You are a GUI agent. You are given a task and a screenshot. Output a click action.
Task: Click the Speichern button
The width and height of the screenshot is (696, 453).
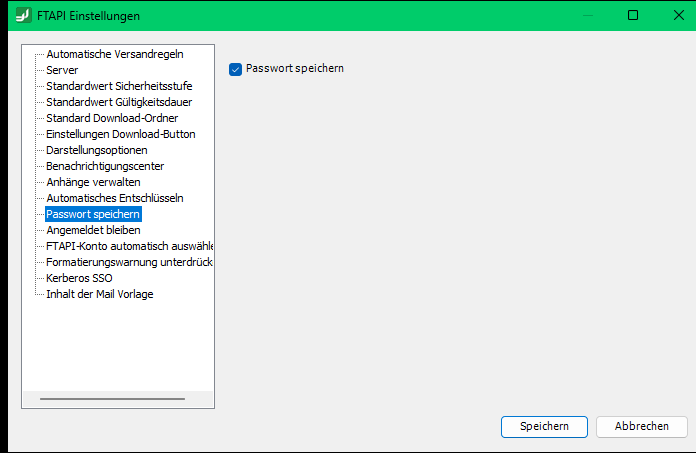(x=544, y=426)
